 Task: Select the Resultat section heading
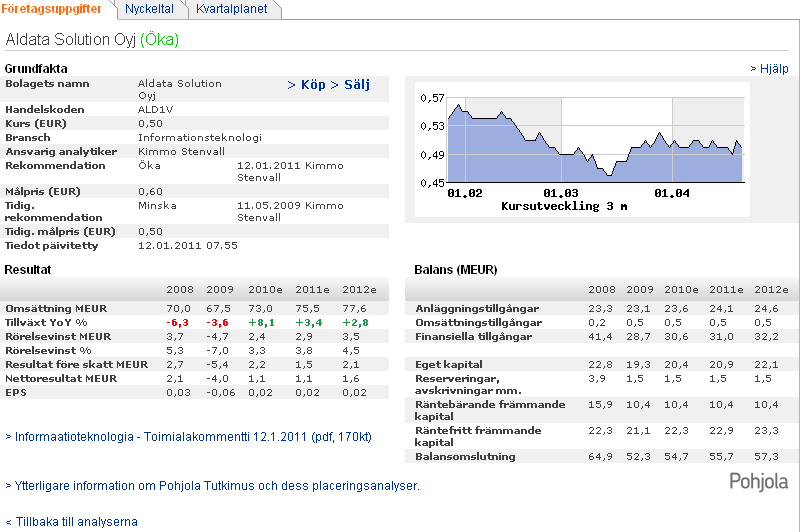[x=27, y=269]
